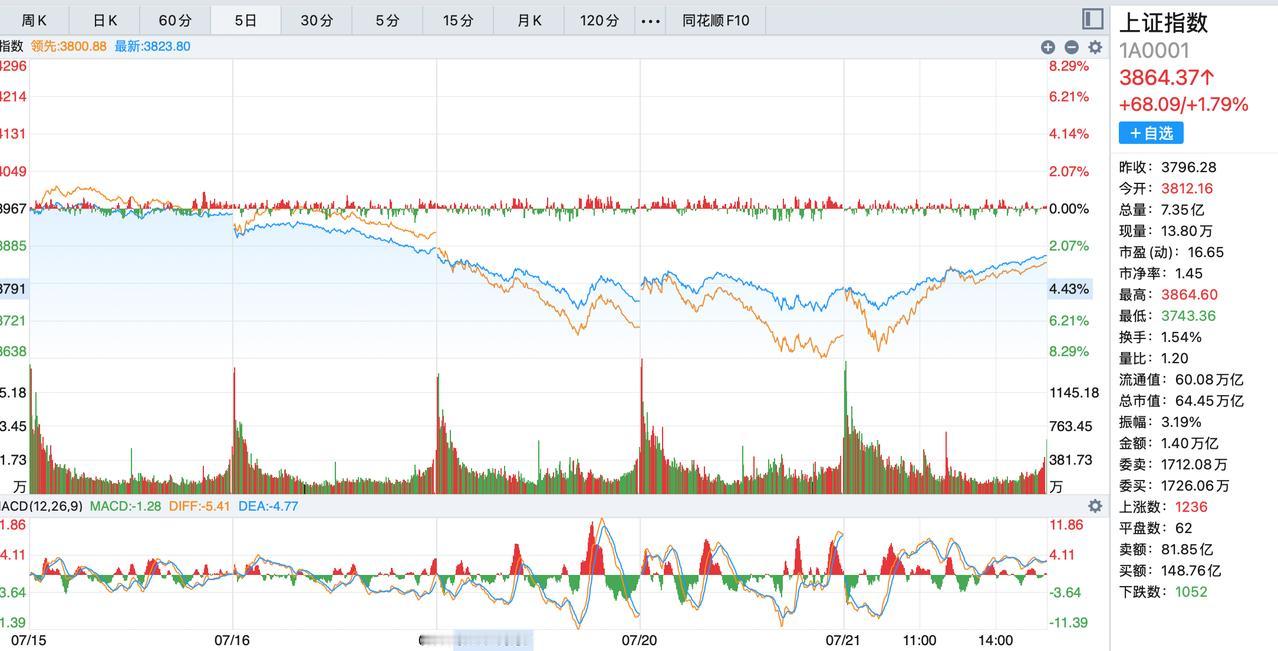Image resolution: width=1278 pixels, height=651 pixels.
Task: Click the 最低 3743.36 row
Action: point(1167,316)
